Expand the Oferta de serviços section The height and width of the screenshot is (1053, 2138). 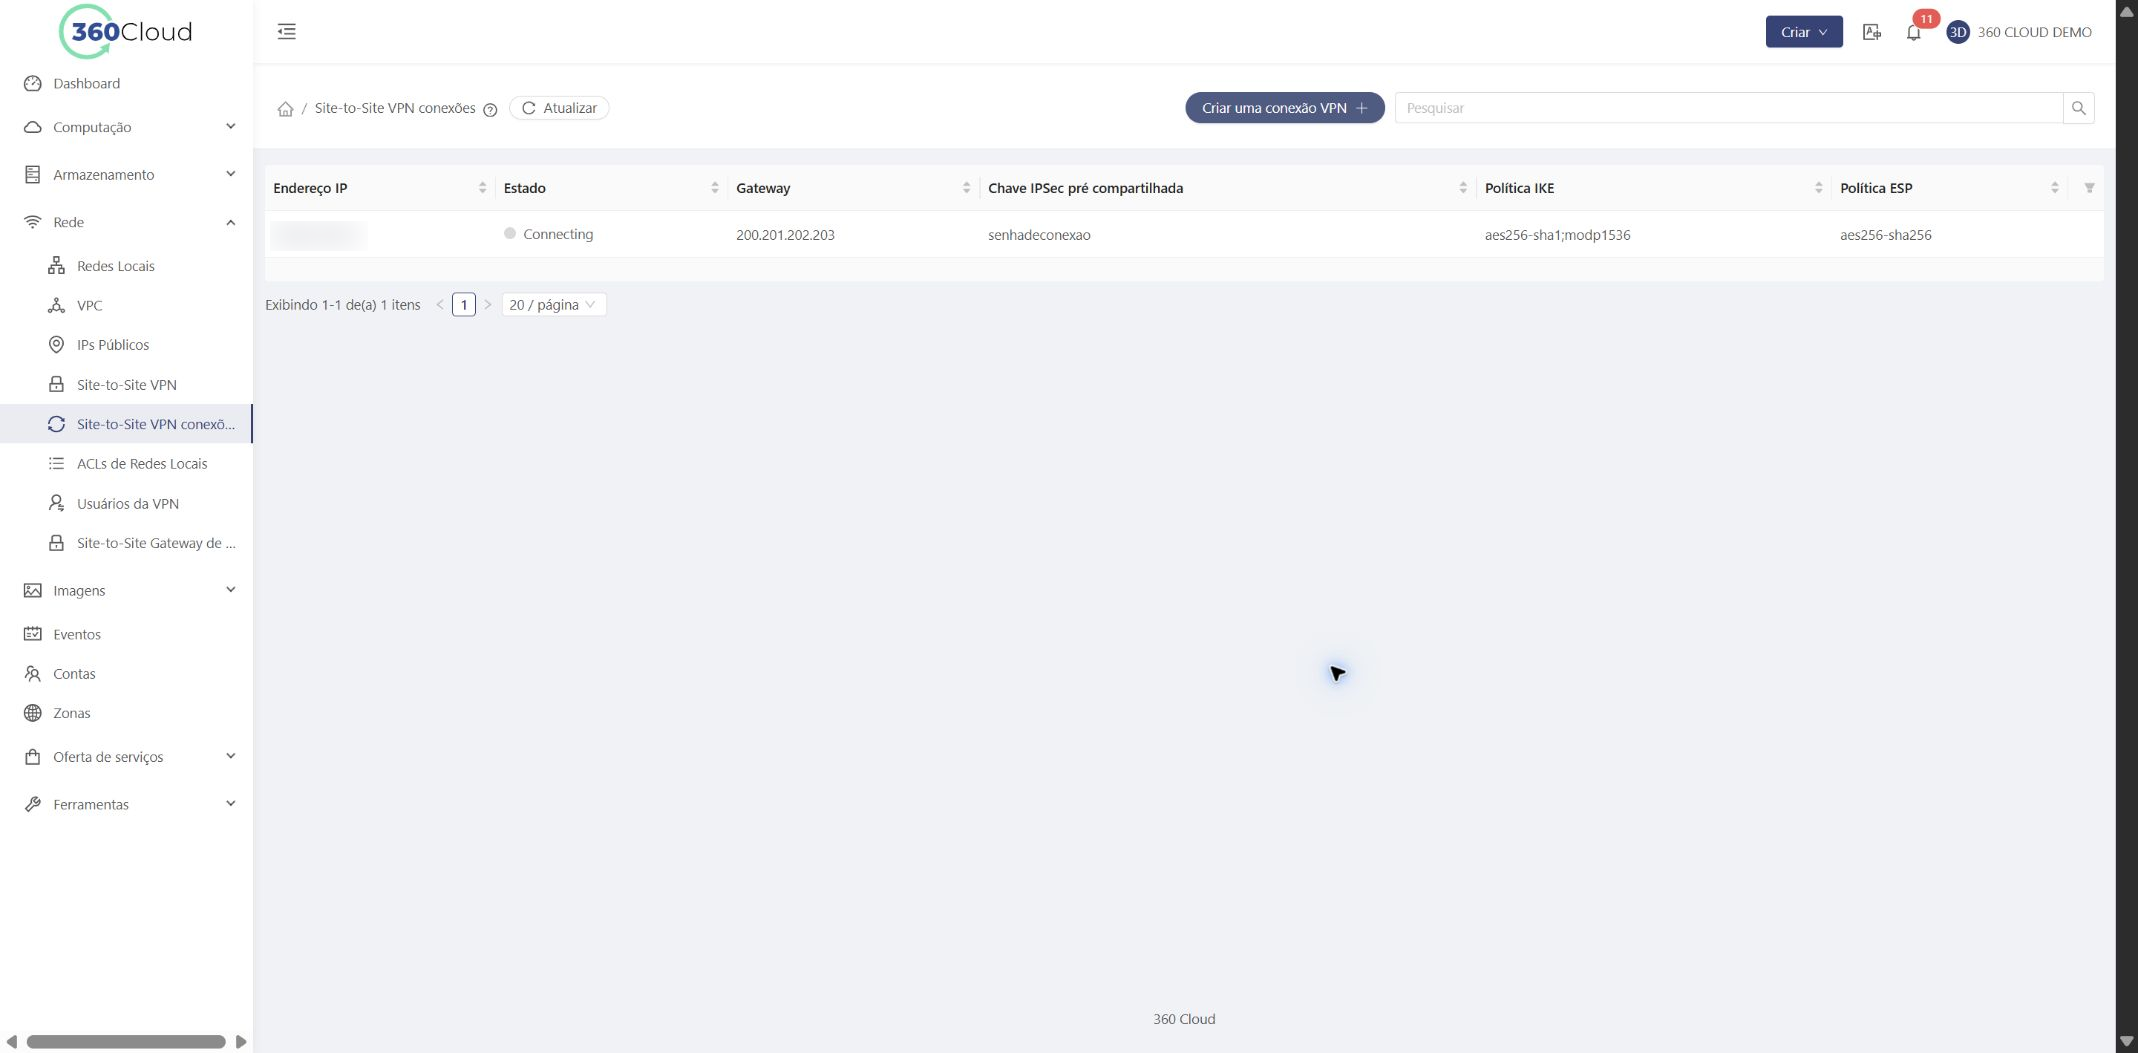click(126, 757)
